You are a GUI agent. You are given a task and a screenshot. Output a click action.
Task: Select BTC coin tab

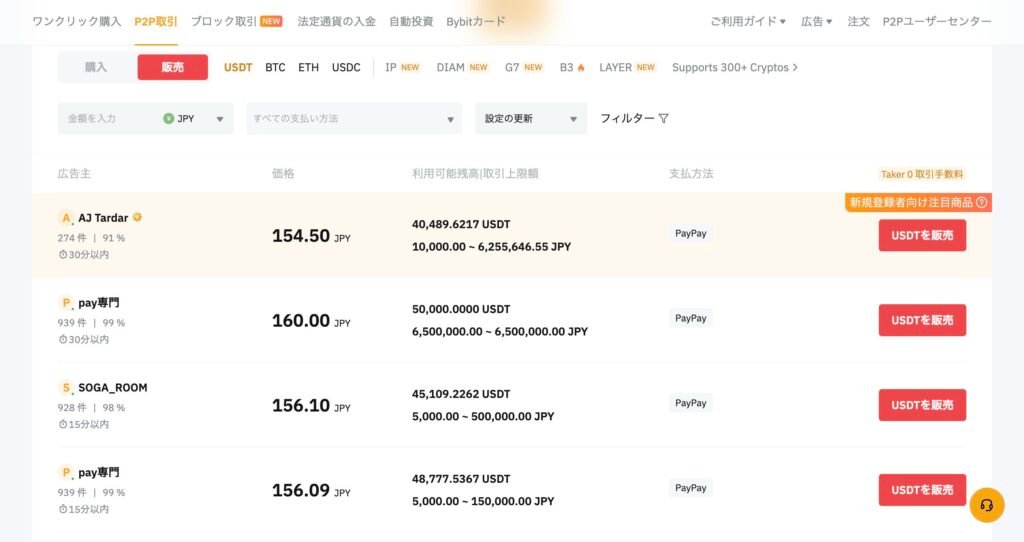coord(275,67)
